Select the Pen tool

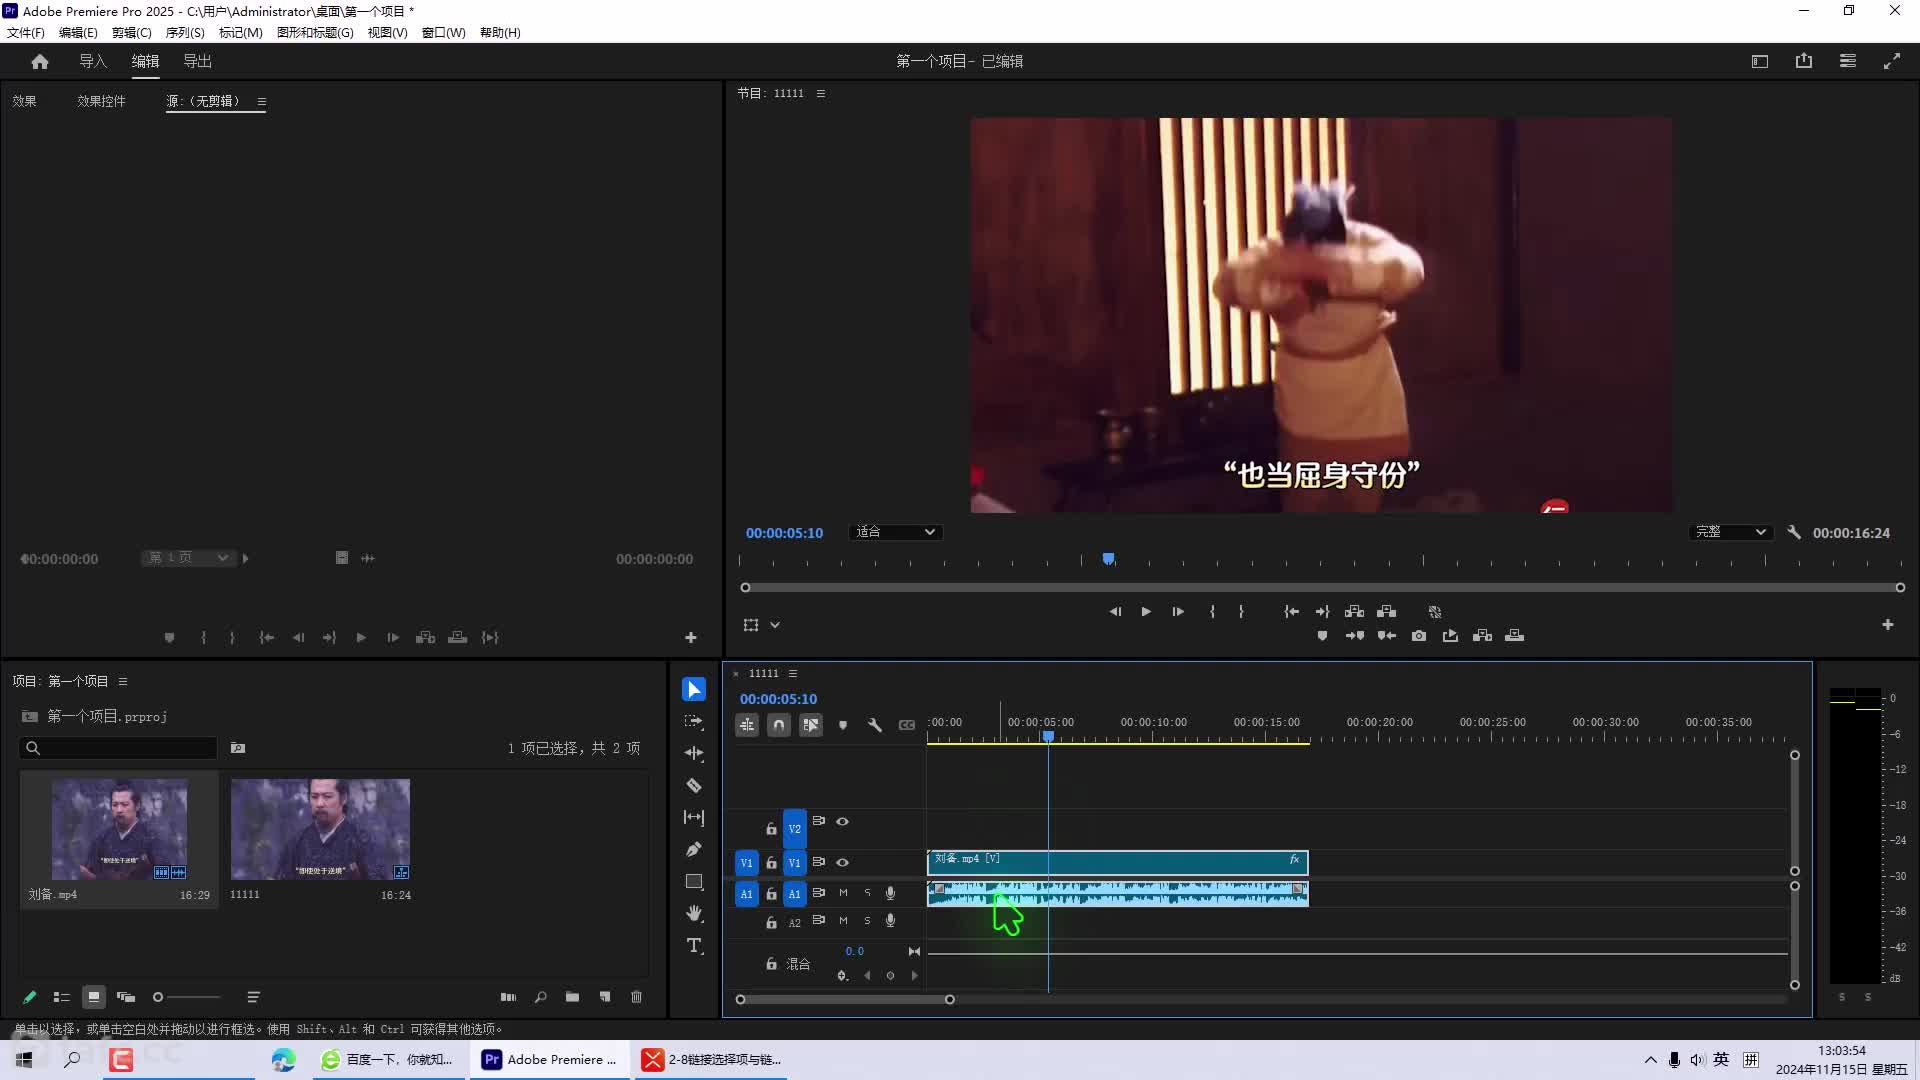coord(693,849)
